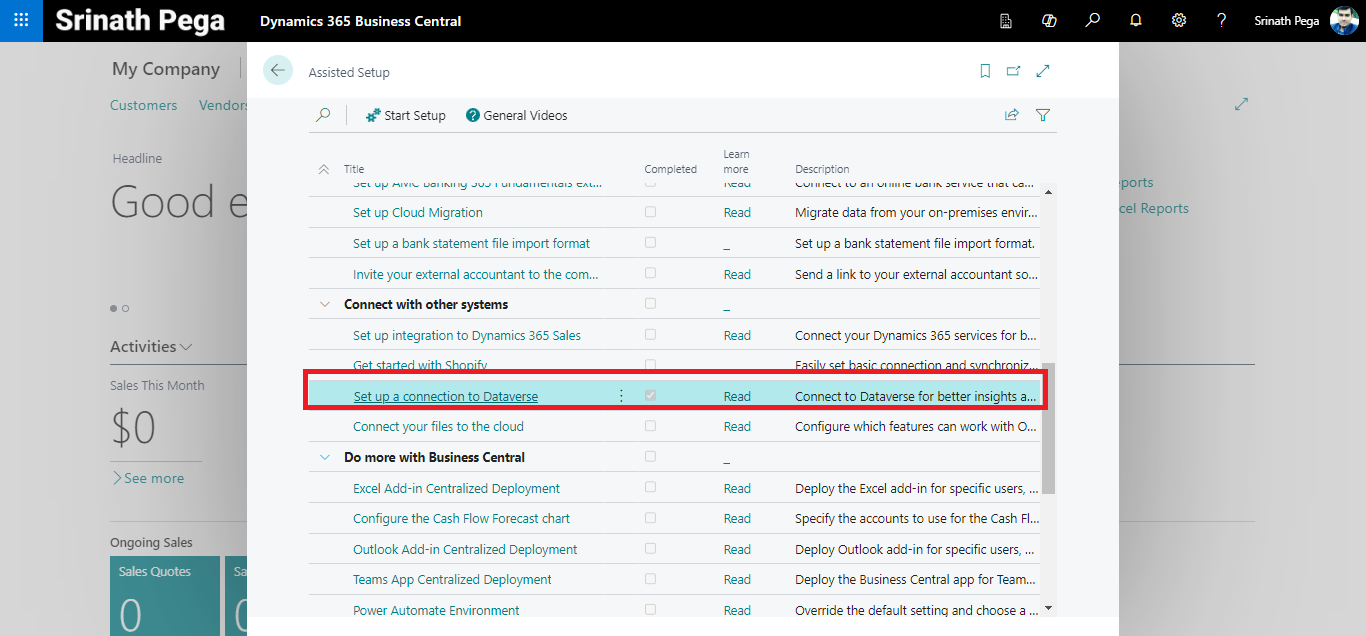
Task: Click the vertical scrollbar of the setup list
Action: [x=1048, y=428]
